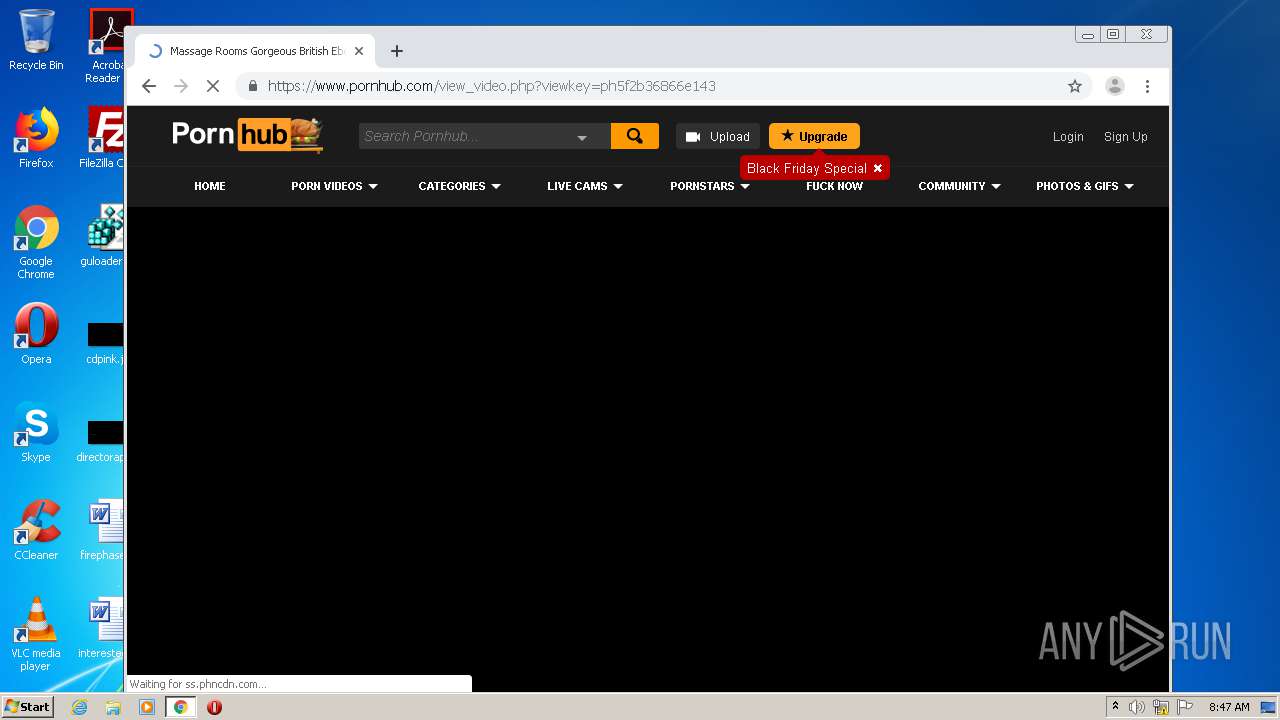Expand the PHOTOS & GIFS menu
The width and height of the screenshot is (1280, 720).
tap(1085, 186)
